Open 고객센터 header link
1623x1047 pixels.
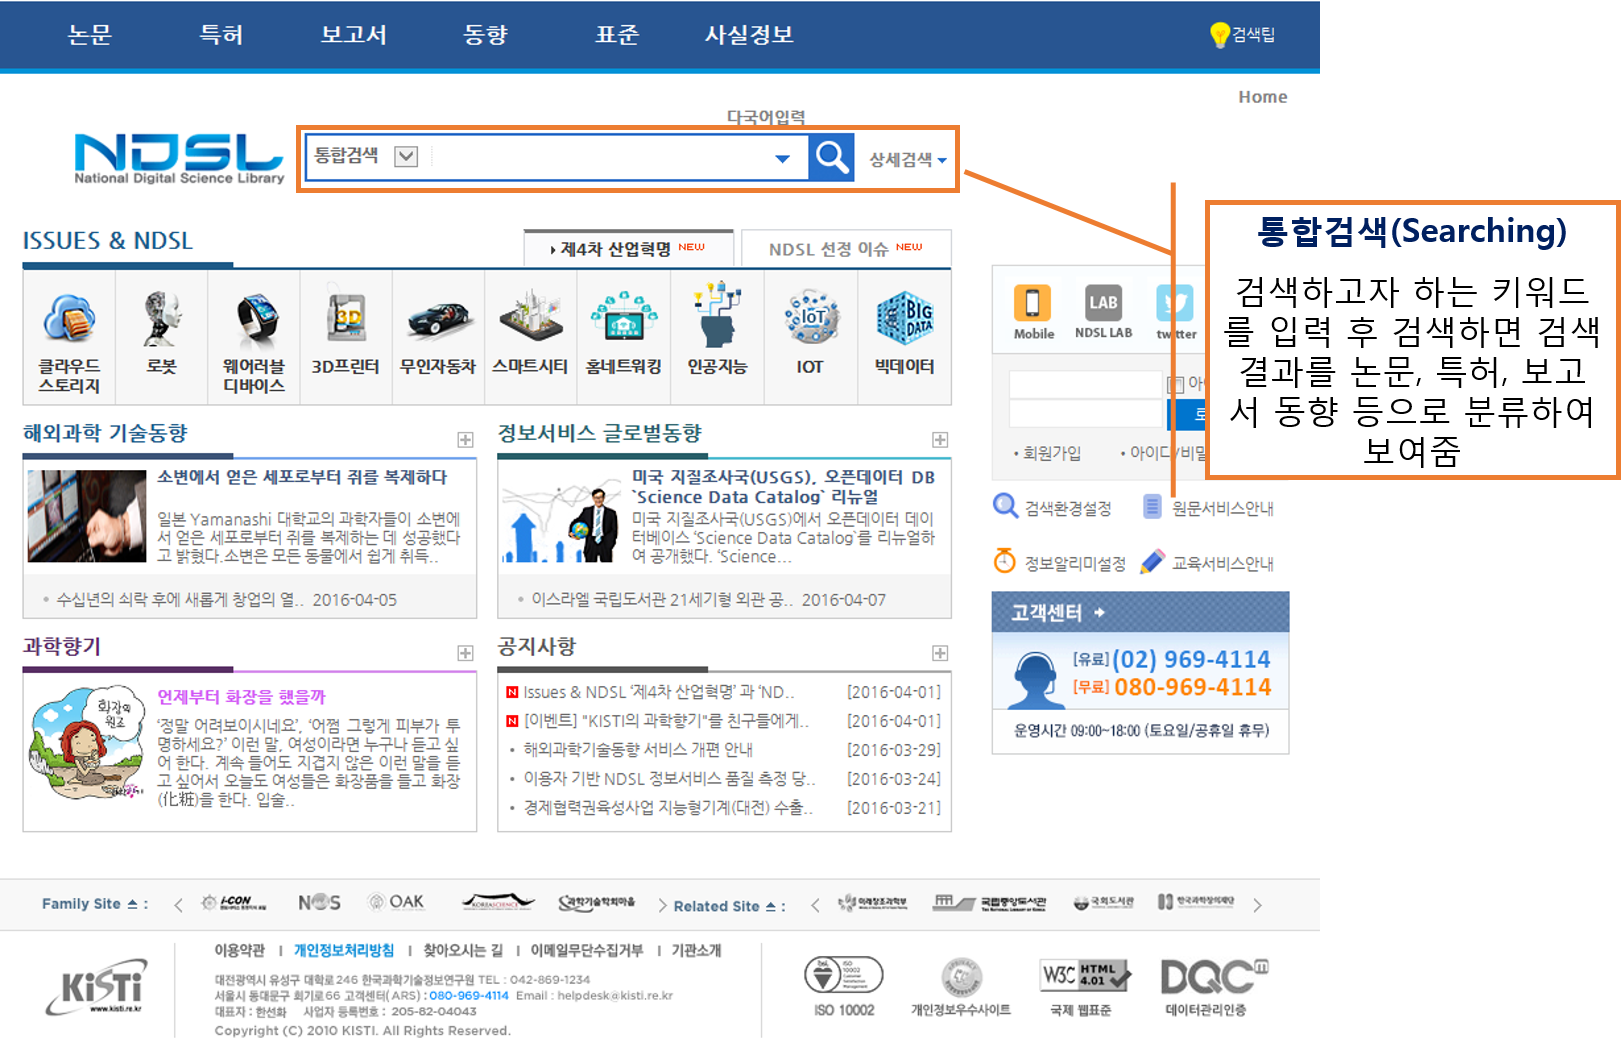coord(1057,612)
